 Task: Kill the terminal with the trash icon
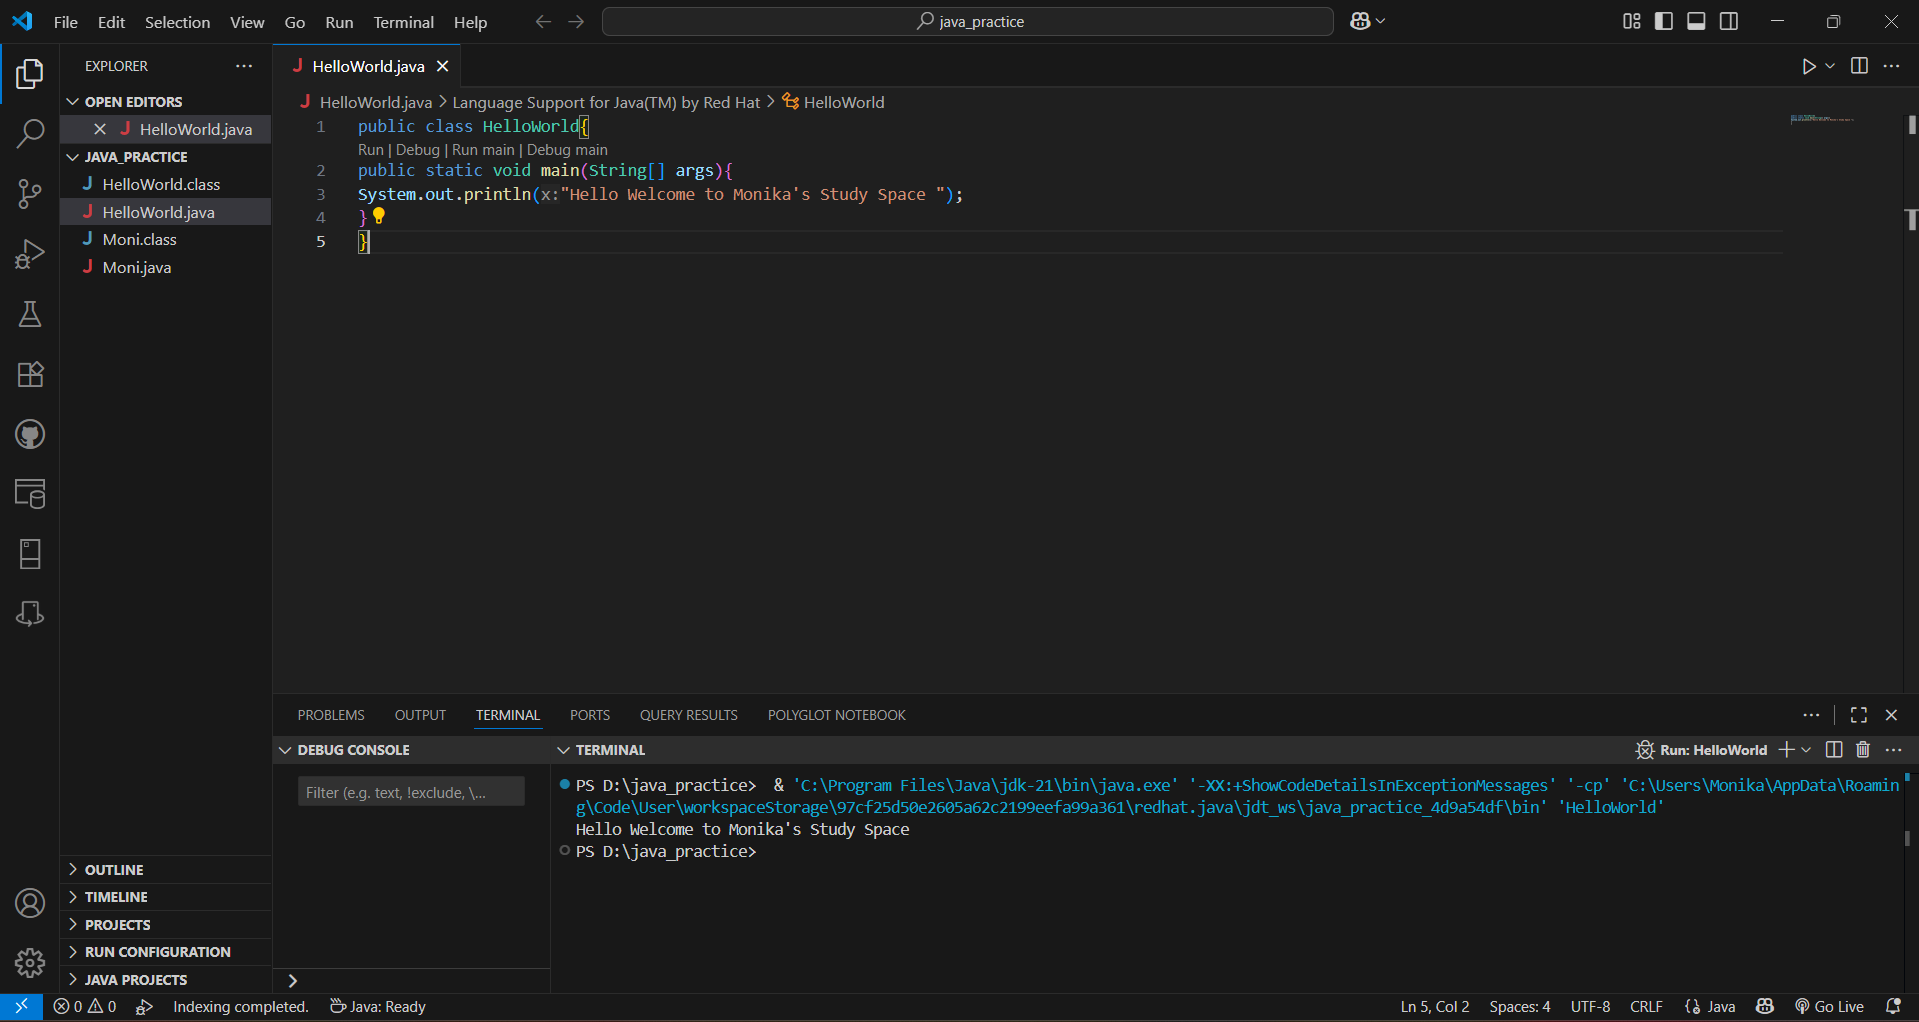[1862, 749]
